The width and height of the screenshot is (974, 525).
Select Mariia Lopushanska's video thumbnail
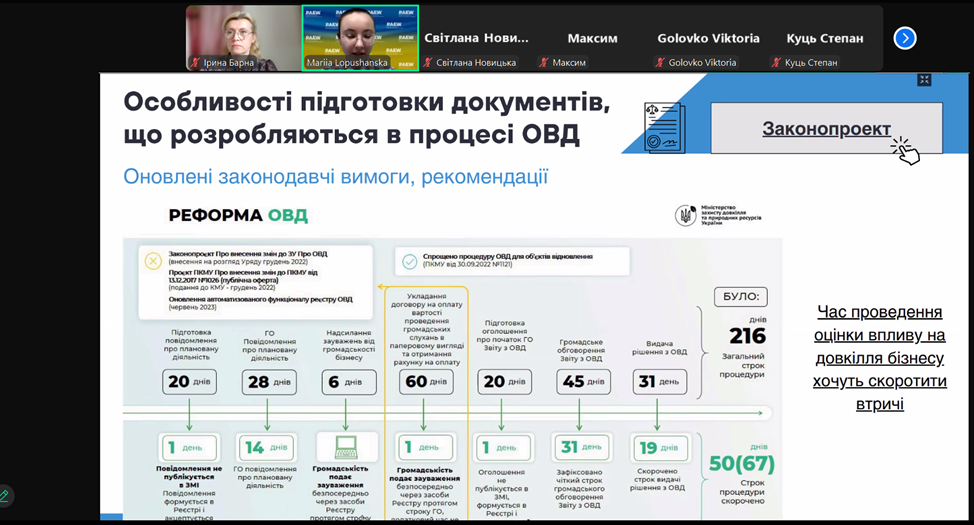pyautogui.click(x=360, y=38)
